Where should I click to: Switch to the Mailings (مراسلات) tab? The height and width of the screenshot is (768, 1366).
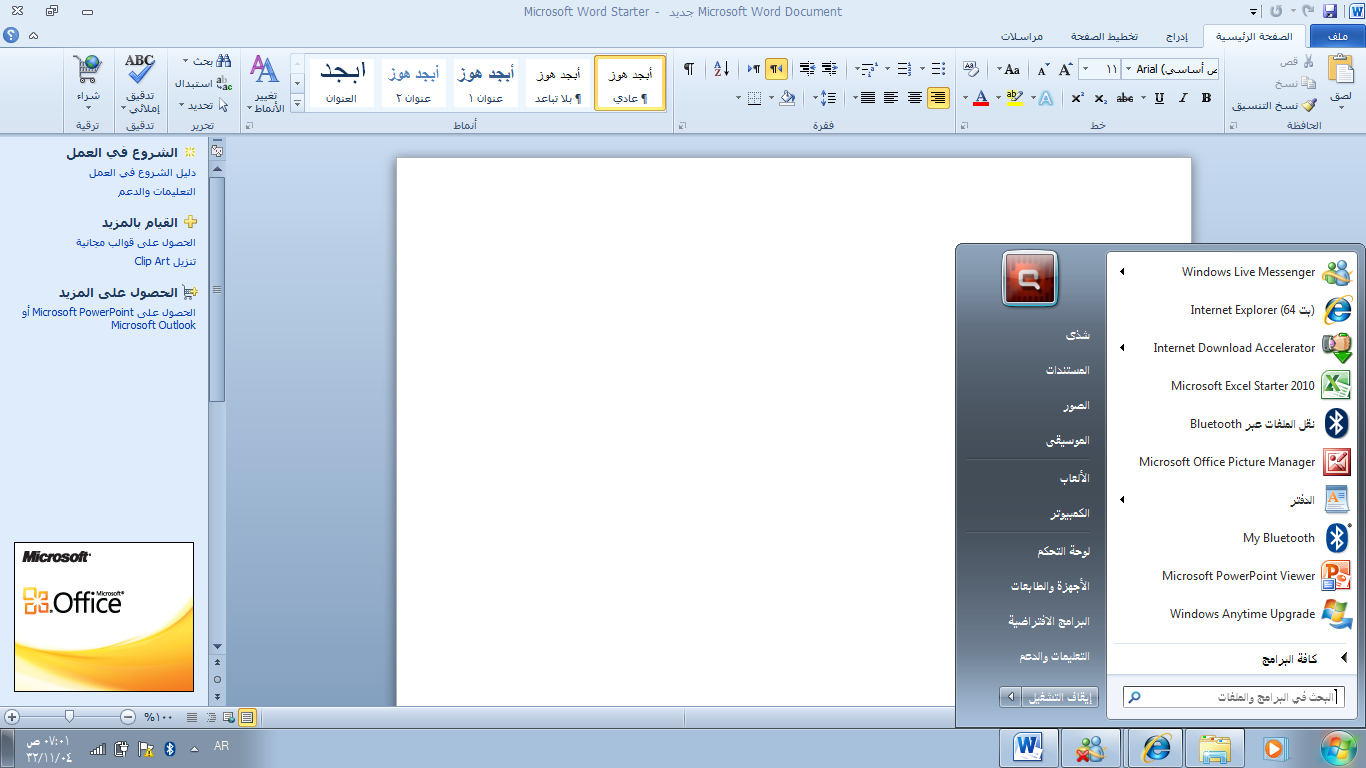1023,36
